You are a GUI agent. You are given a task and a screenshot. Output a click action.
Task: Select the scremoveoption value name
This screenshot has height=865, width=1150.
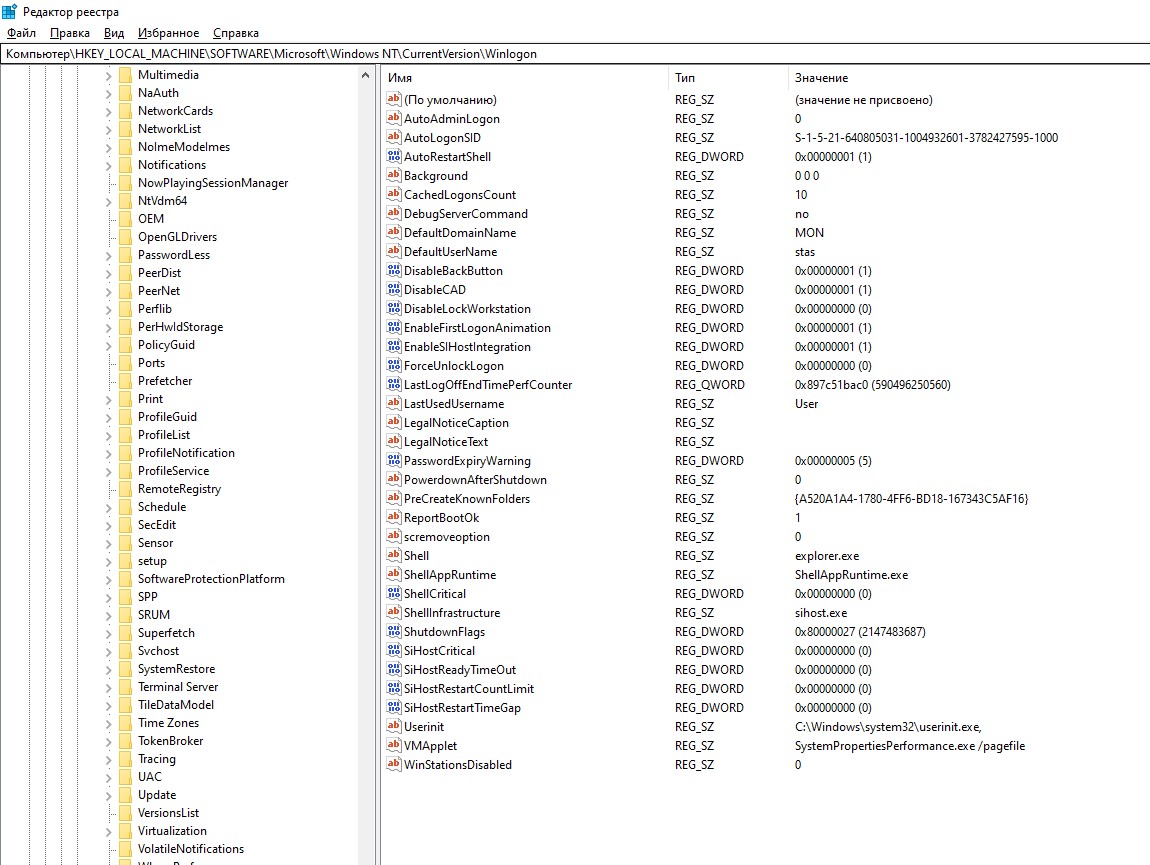pos(447,537)
